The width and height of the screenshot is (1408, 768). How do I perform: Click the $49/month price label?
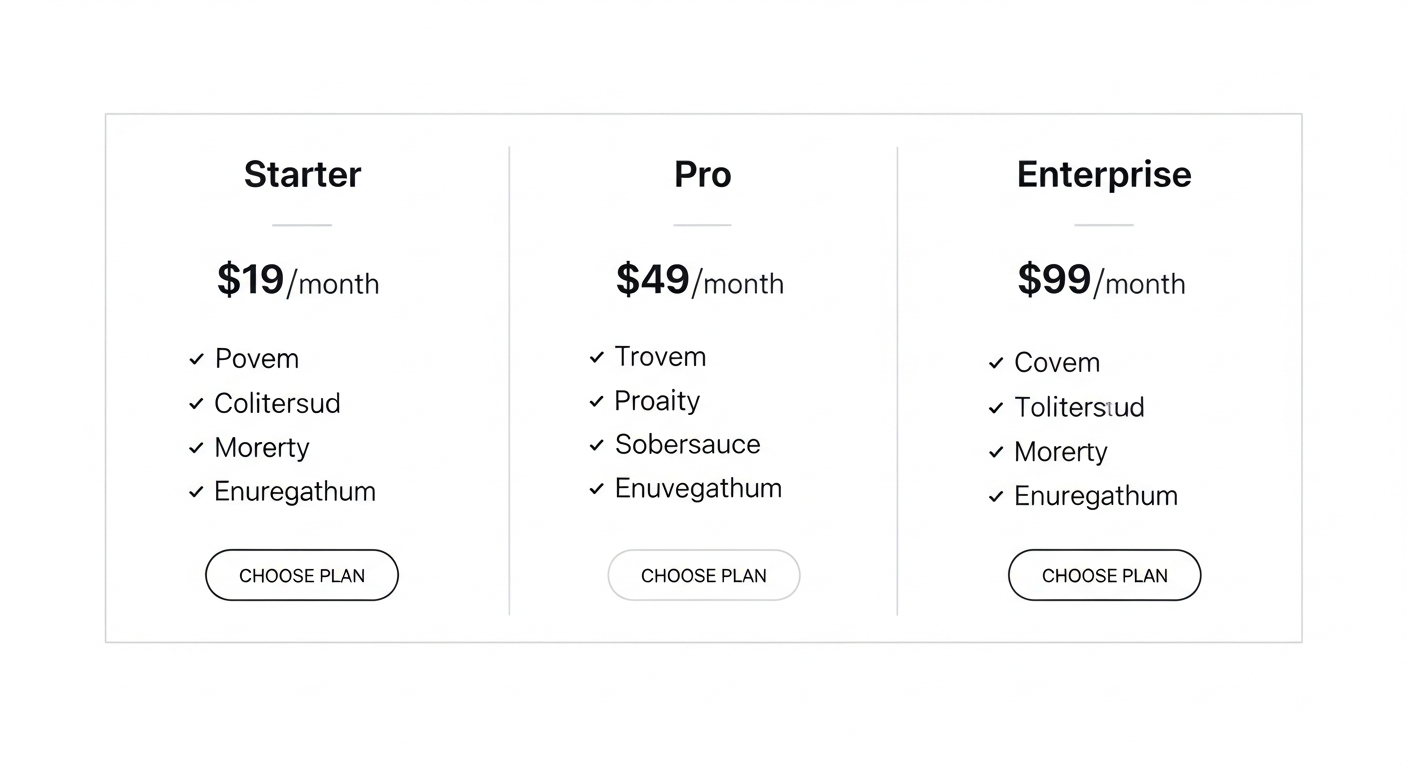pos(699,281)
